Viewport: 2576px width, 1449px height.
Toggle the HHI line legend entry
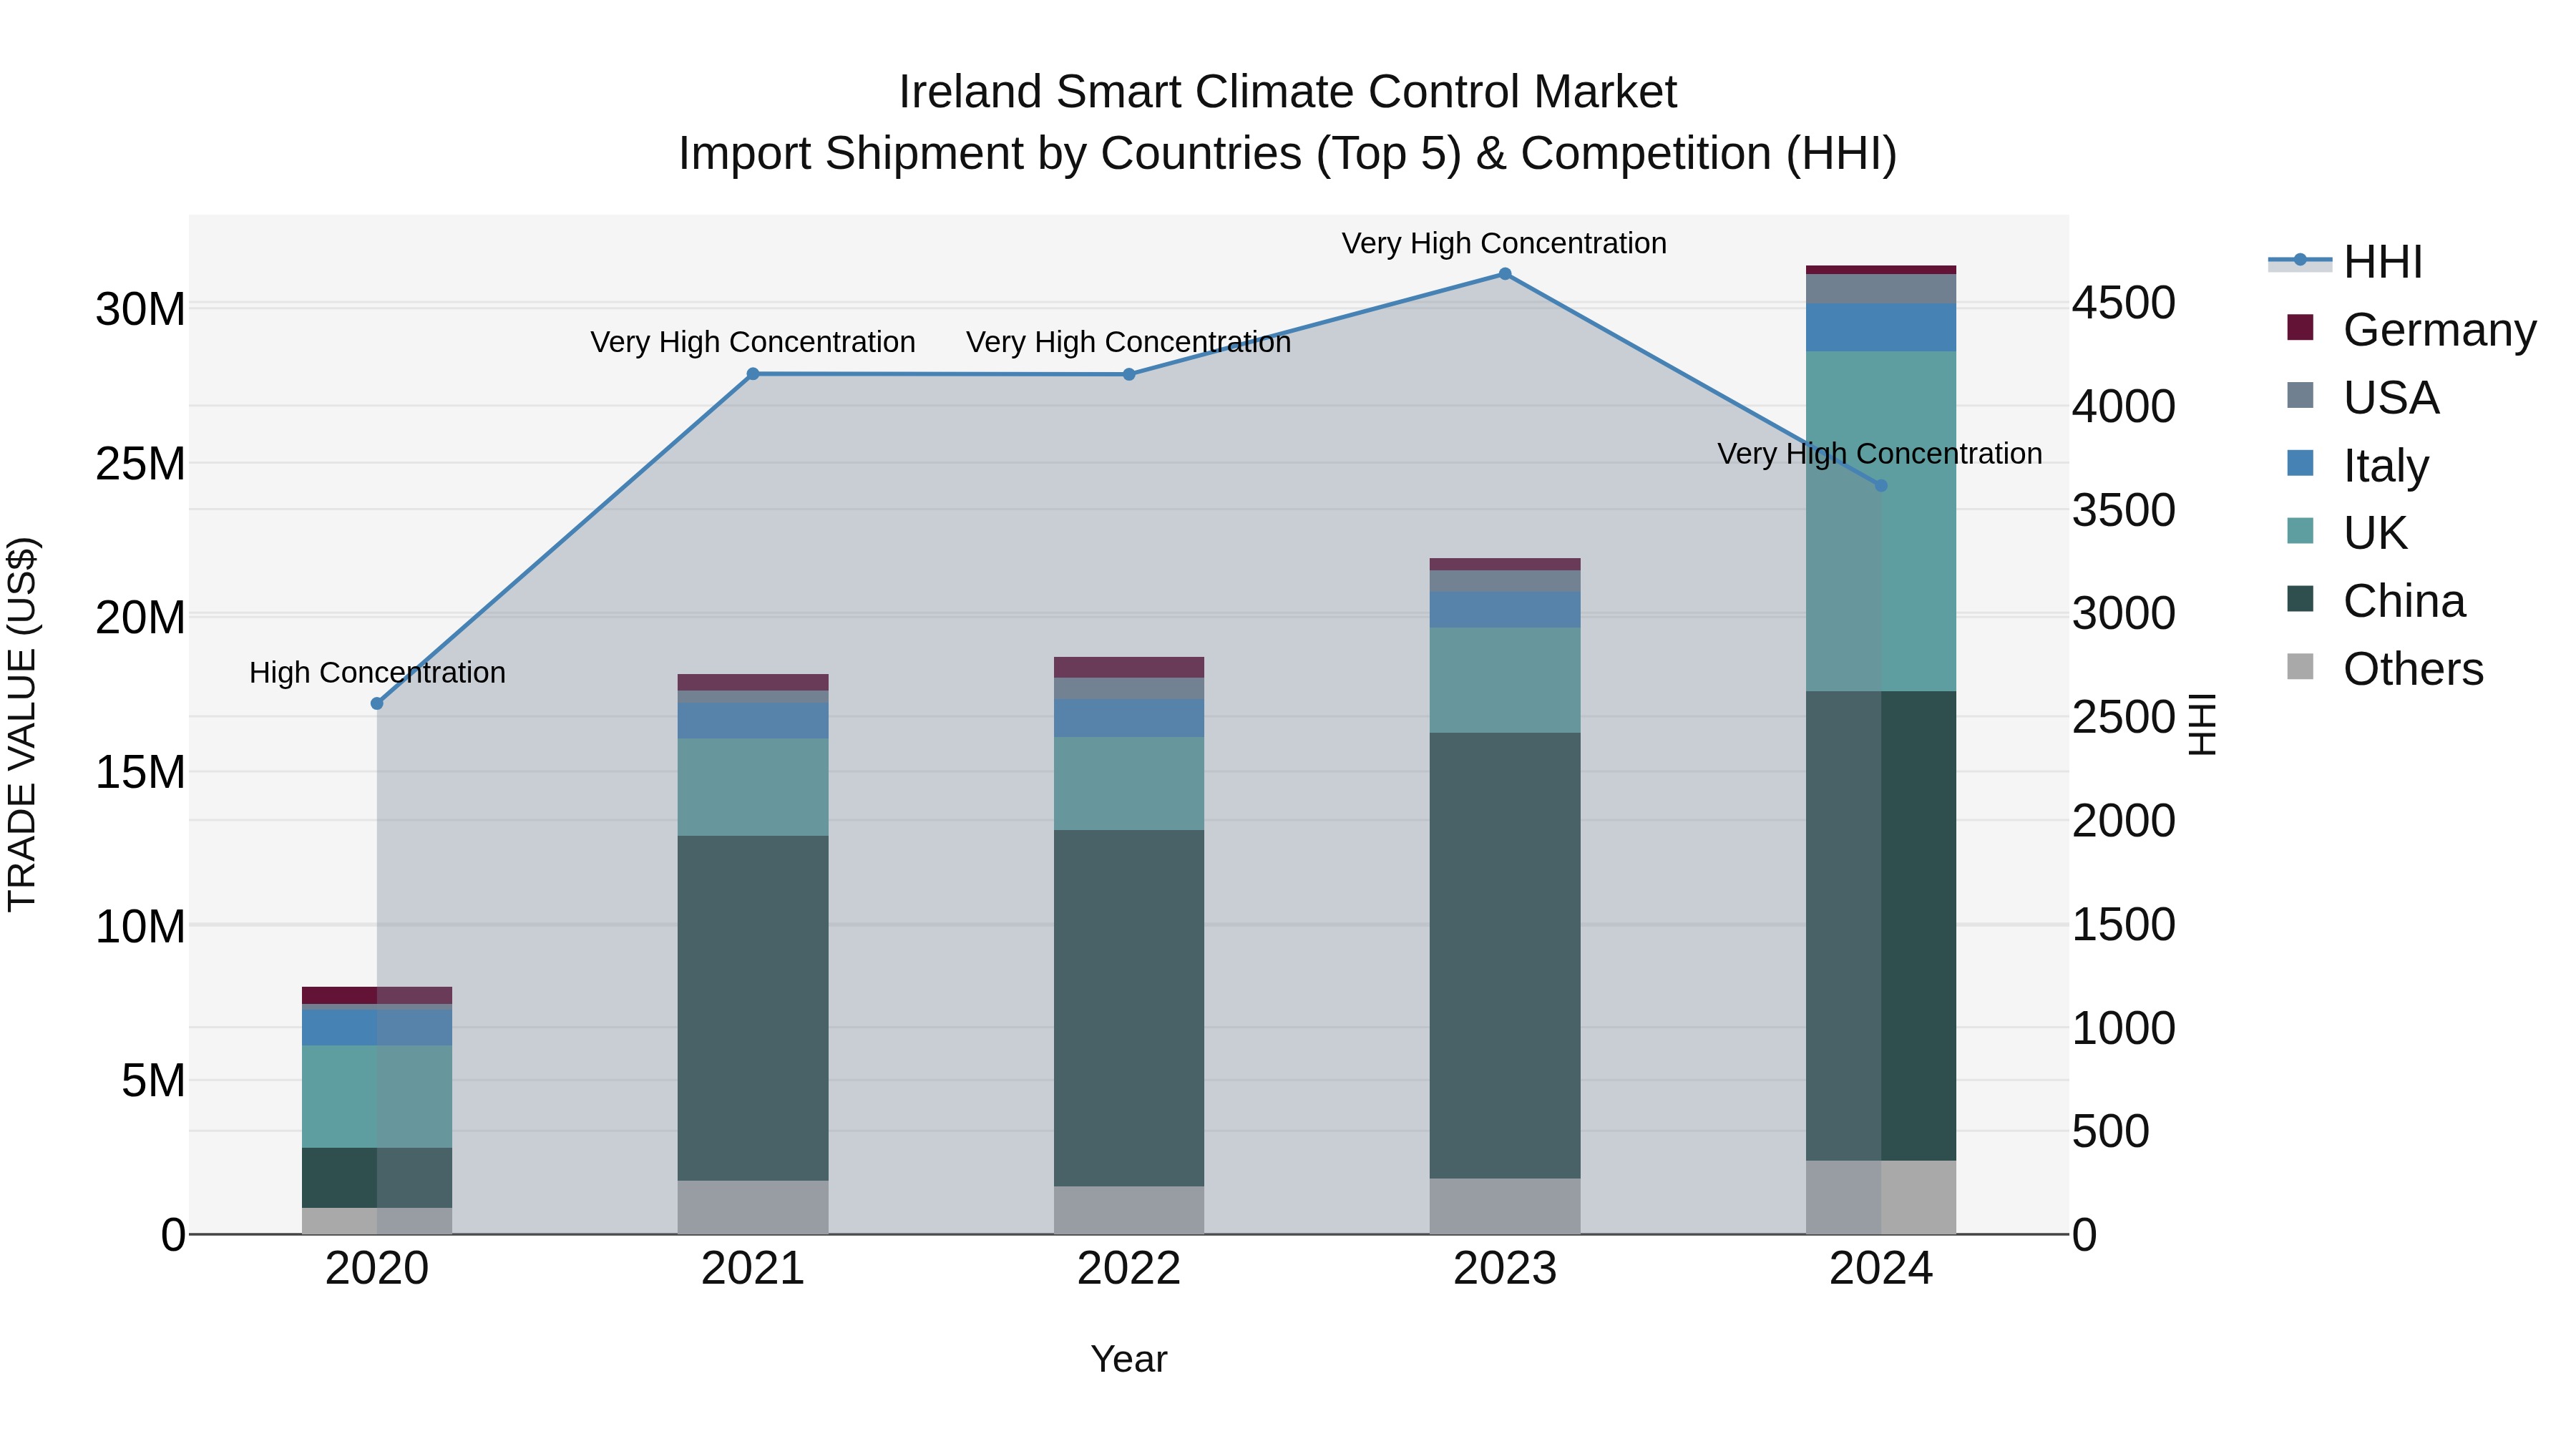(2345, 262)
